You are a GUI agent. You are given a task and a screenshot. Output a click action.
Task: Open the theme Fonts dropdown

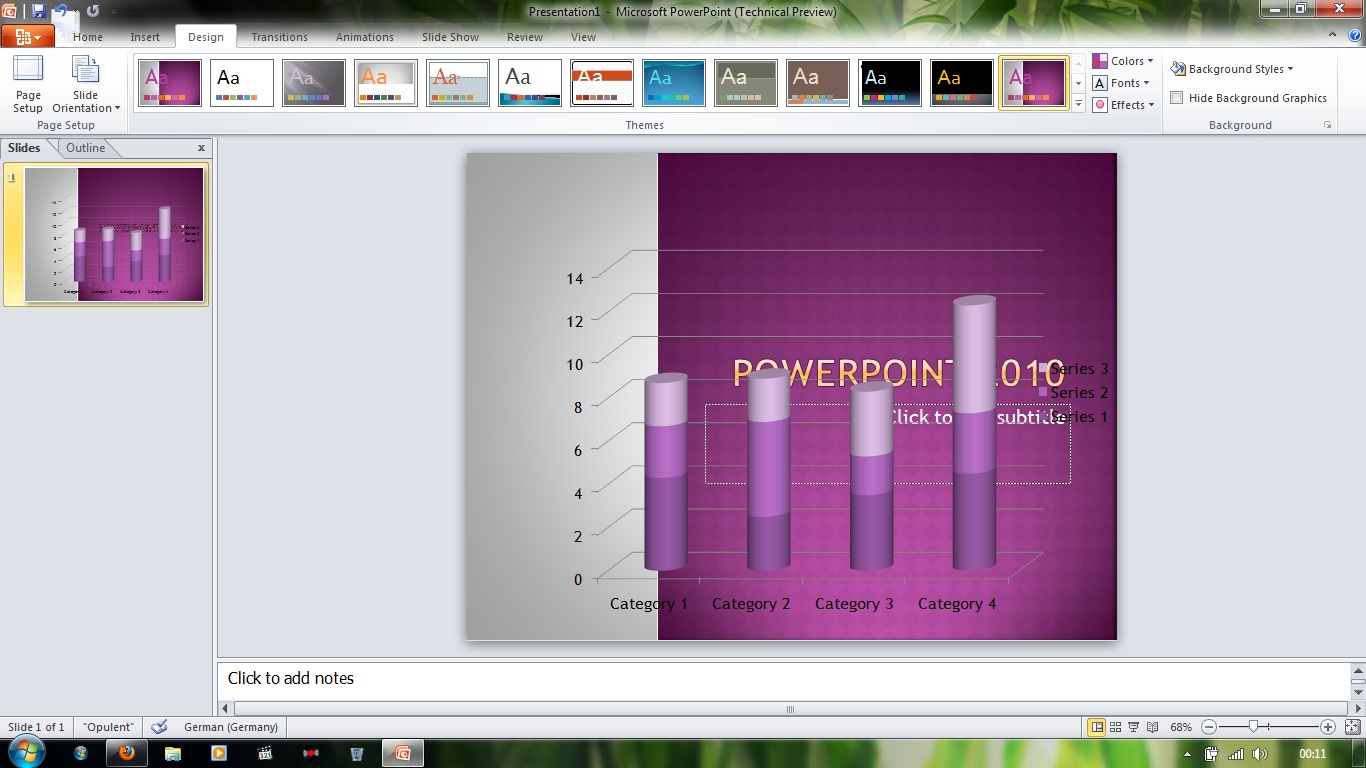pyautogui.click(x=1121, y=83)
